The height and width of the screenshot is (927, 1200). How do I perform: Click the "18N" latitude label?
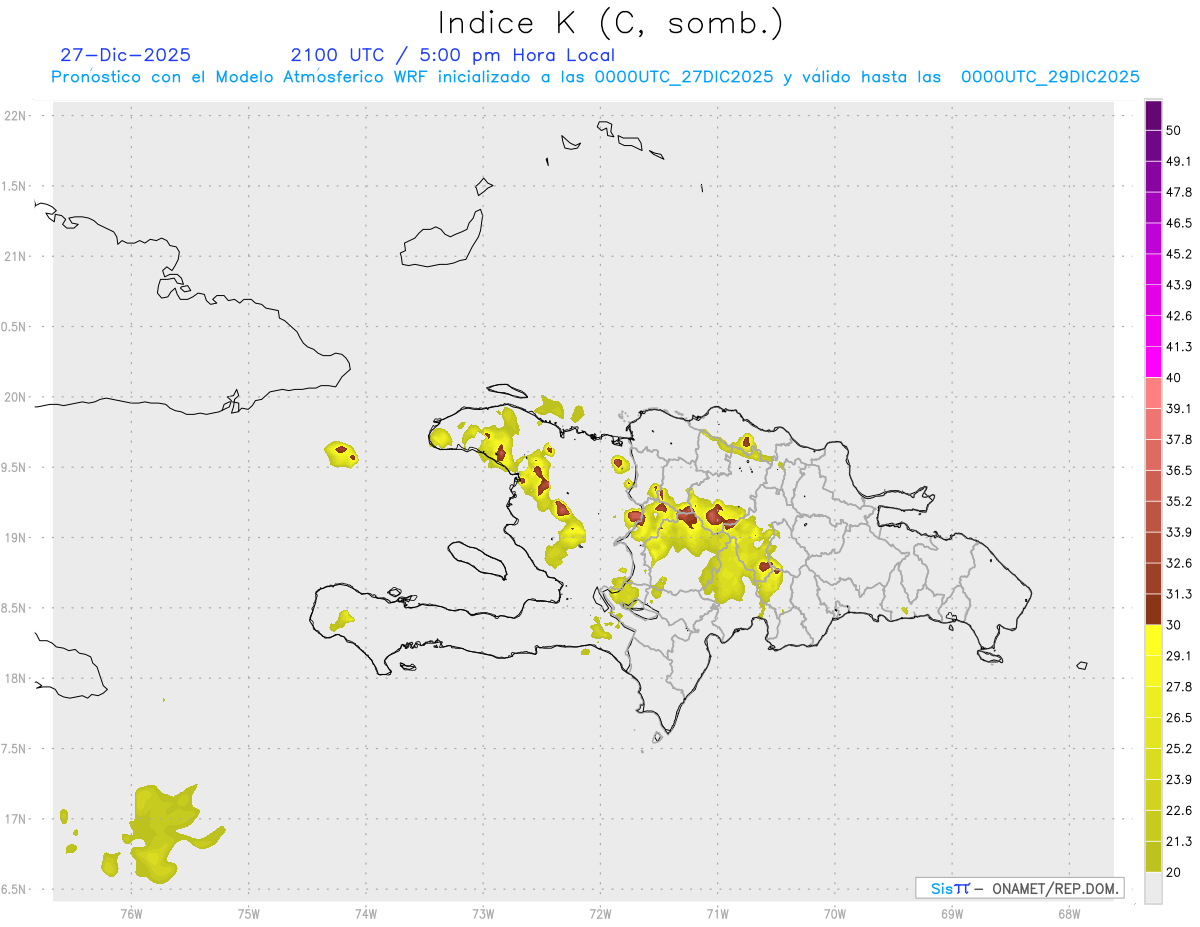pos(17,678)
